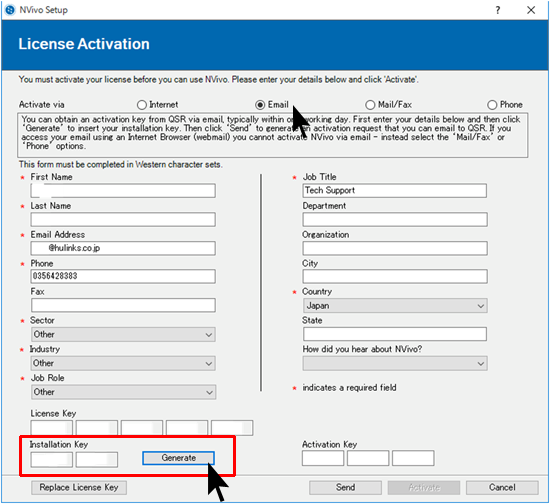Viewport: 550px width, 504px height.
Task: Click the Cancel button
Action: (502, 488)
